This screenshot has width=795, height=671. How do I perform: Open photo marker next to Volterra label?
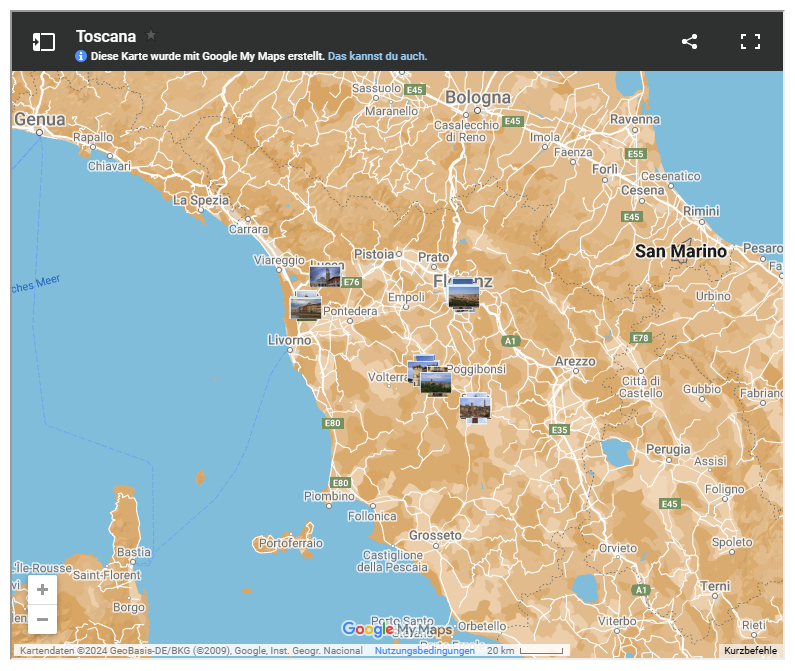pos(422,369)
